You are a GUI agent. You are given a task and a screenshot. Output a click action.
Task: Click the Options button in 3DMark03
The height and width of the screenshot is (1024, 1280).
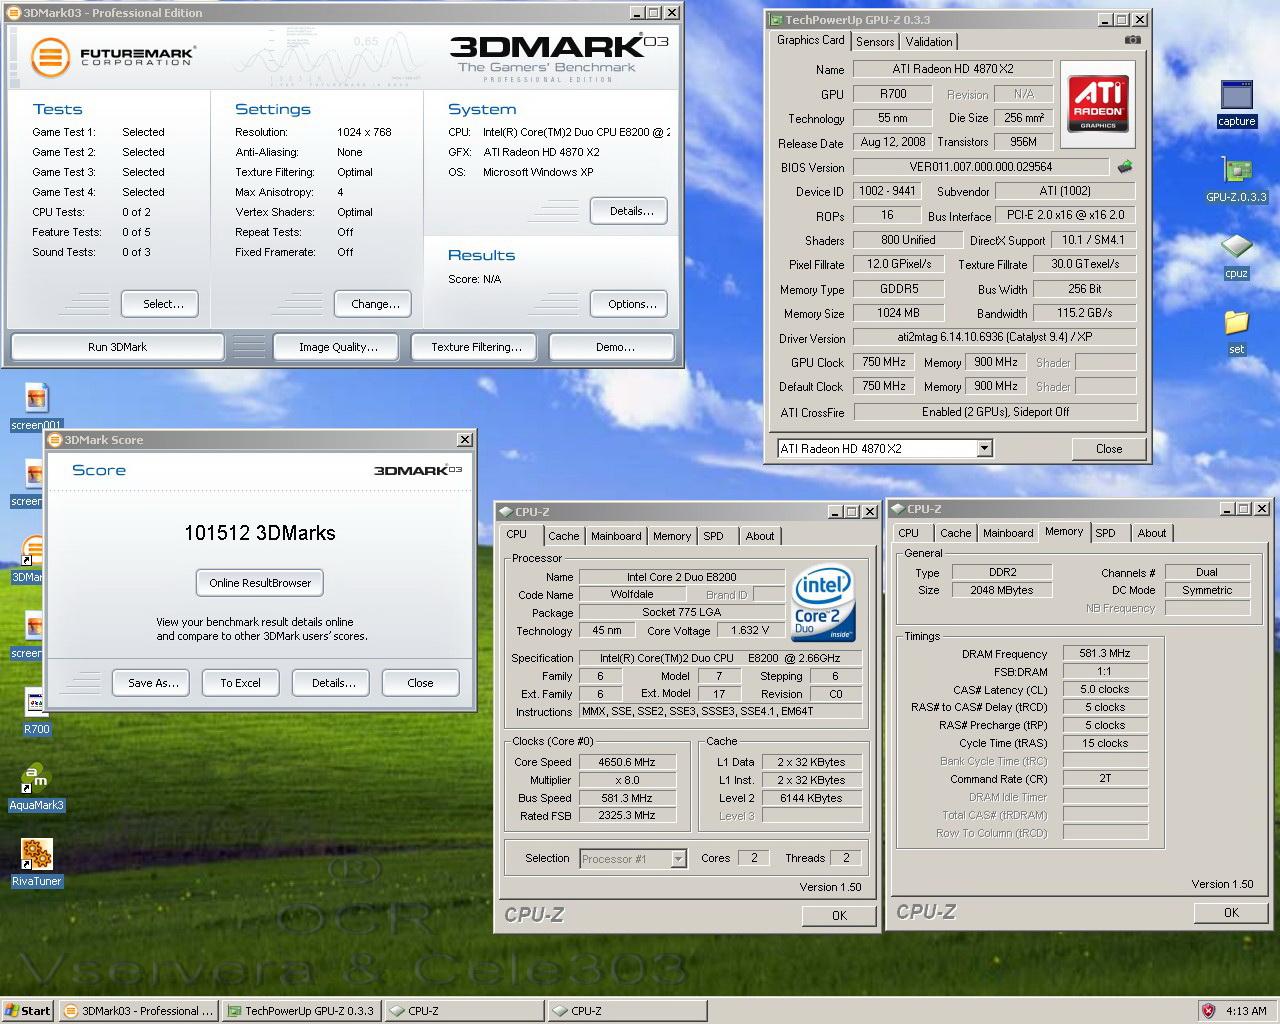point(628,304)
